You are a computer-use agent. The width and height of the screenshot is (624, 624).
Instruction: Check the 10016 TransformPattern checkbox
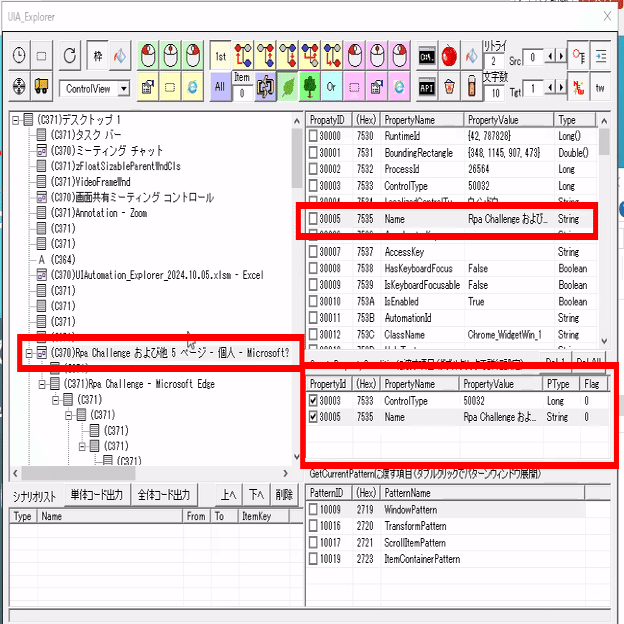pos(313,526)
